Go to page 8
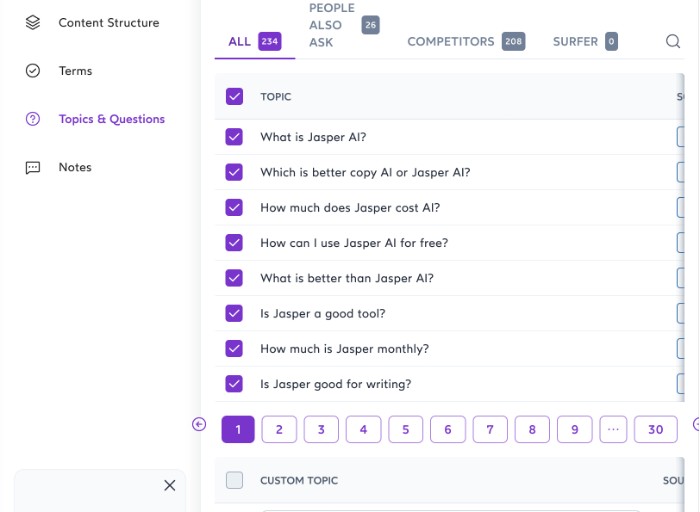700x512 pixels. pyautogui.click(x=532, y=429)
